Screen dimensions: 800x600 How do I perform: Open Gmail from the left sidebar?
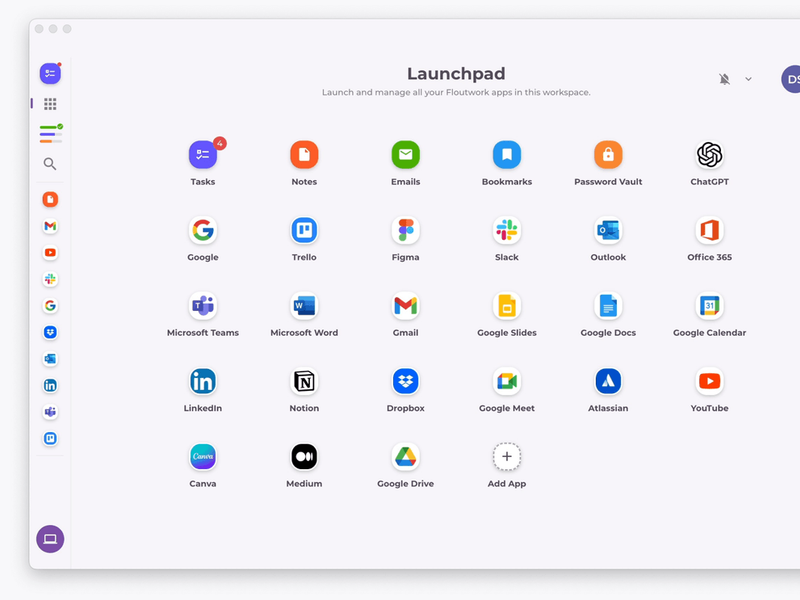[50, 227]
